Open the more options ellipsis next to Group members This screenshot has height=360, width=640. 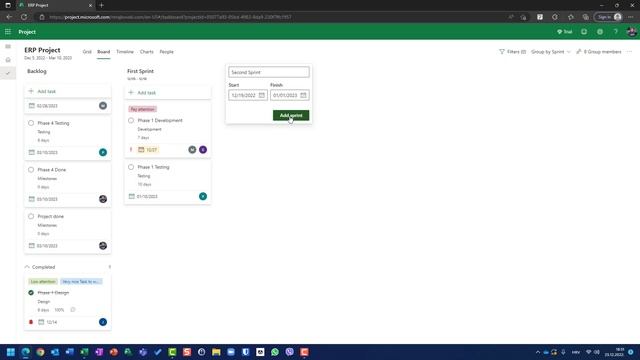pos(629,52)
